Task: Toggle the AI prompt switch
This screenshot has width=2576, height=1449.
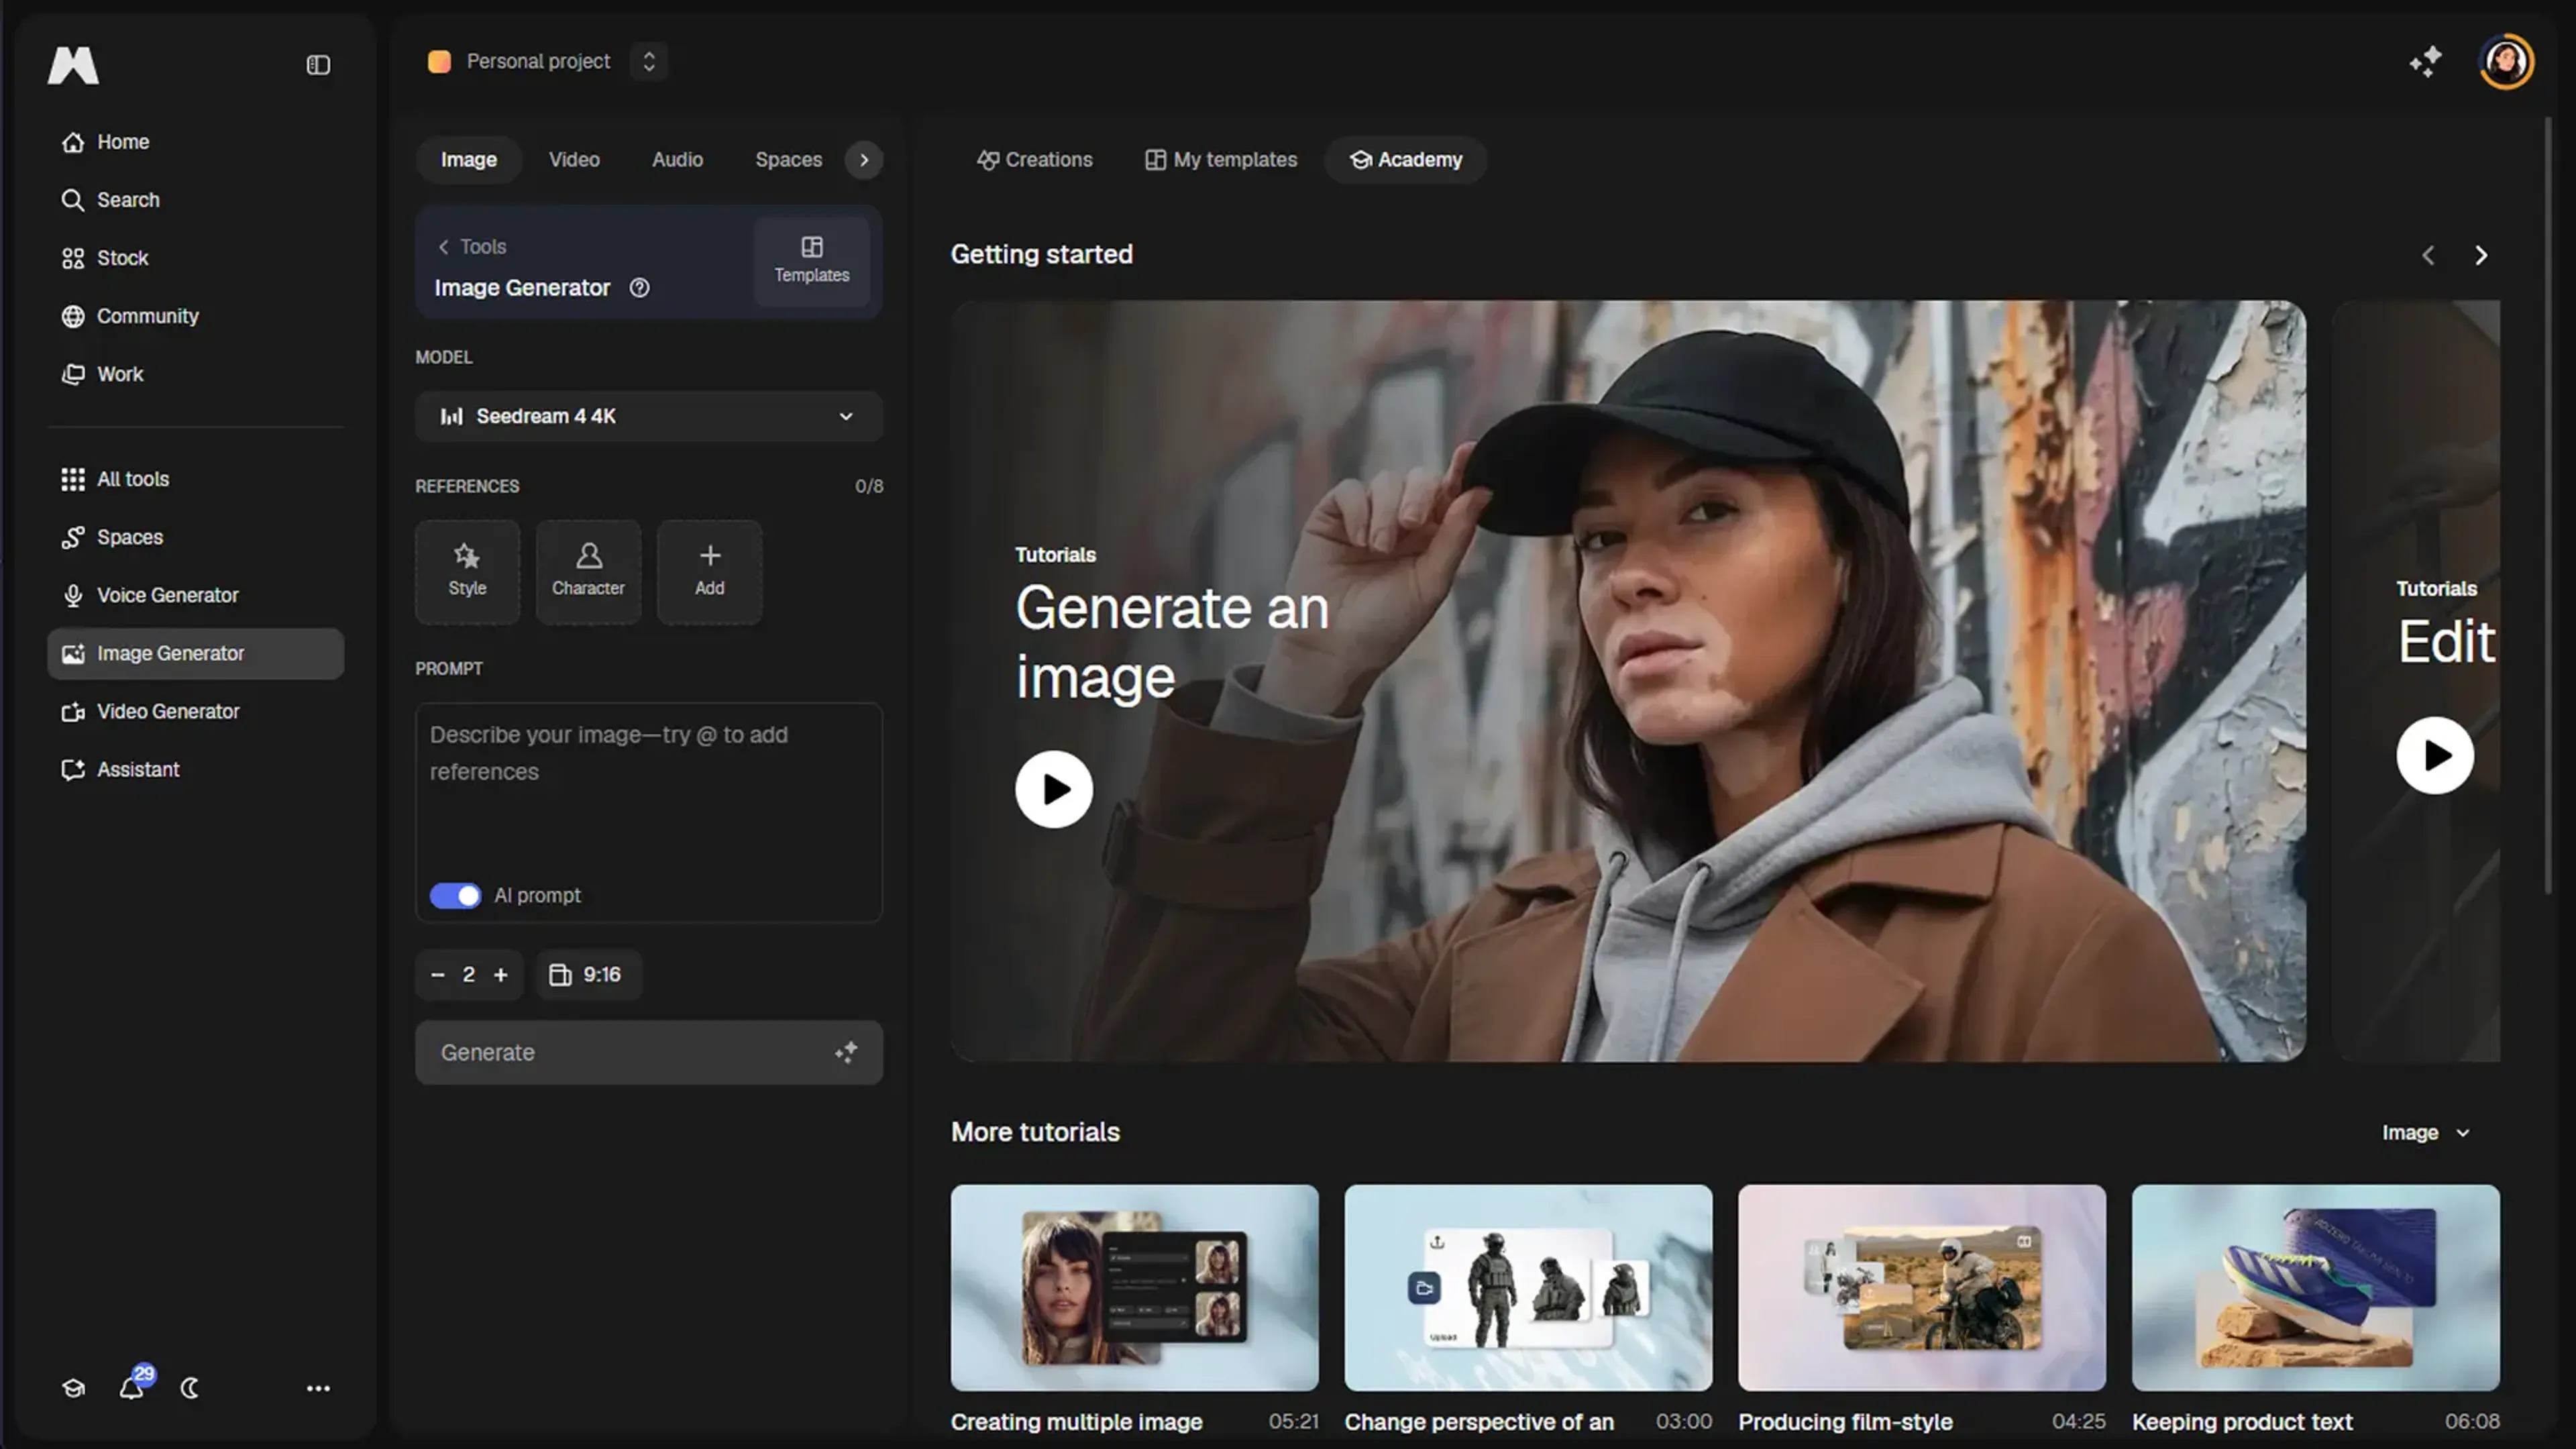Action: coord(455,895)
